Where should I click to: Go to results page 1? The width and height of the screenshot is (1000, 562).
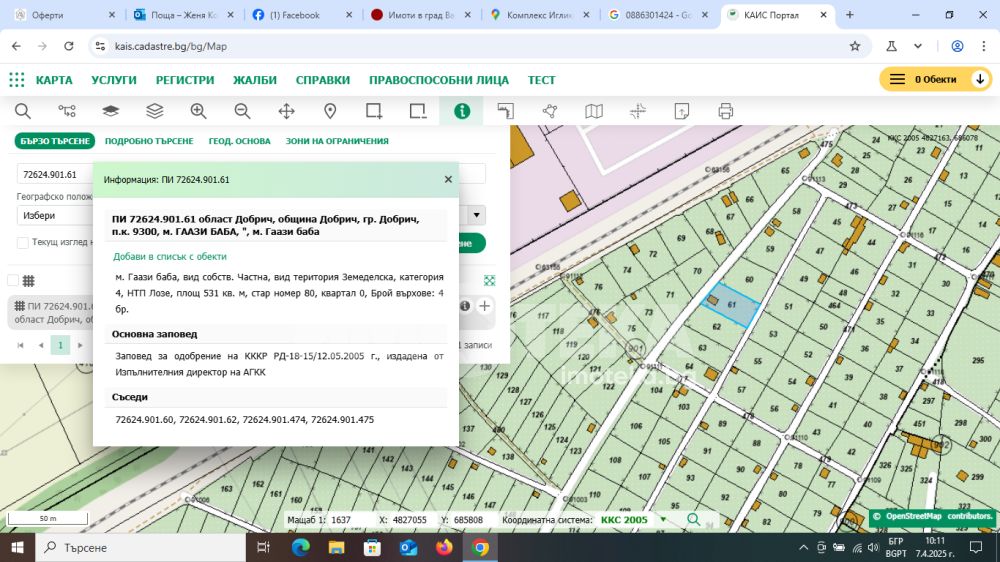[x=60, y=345]
